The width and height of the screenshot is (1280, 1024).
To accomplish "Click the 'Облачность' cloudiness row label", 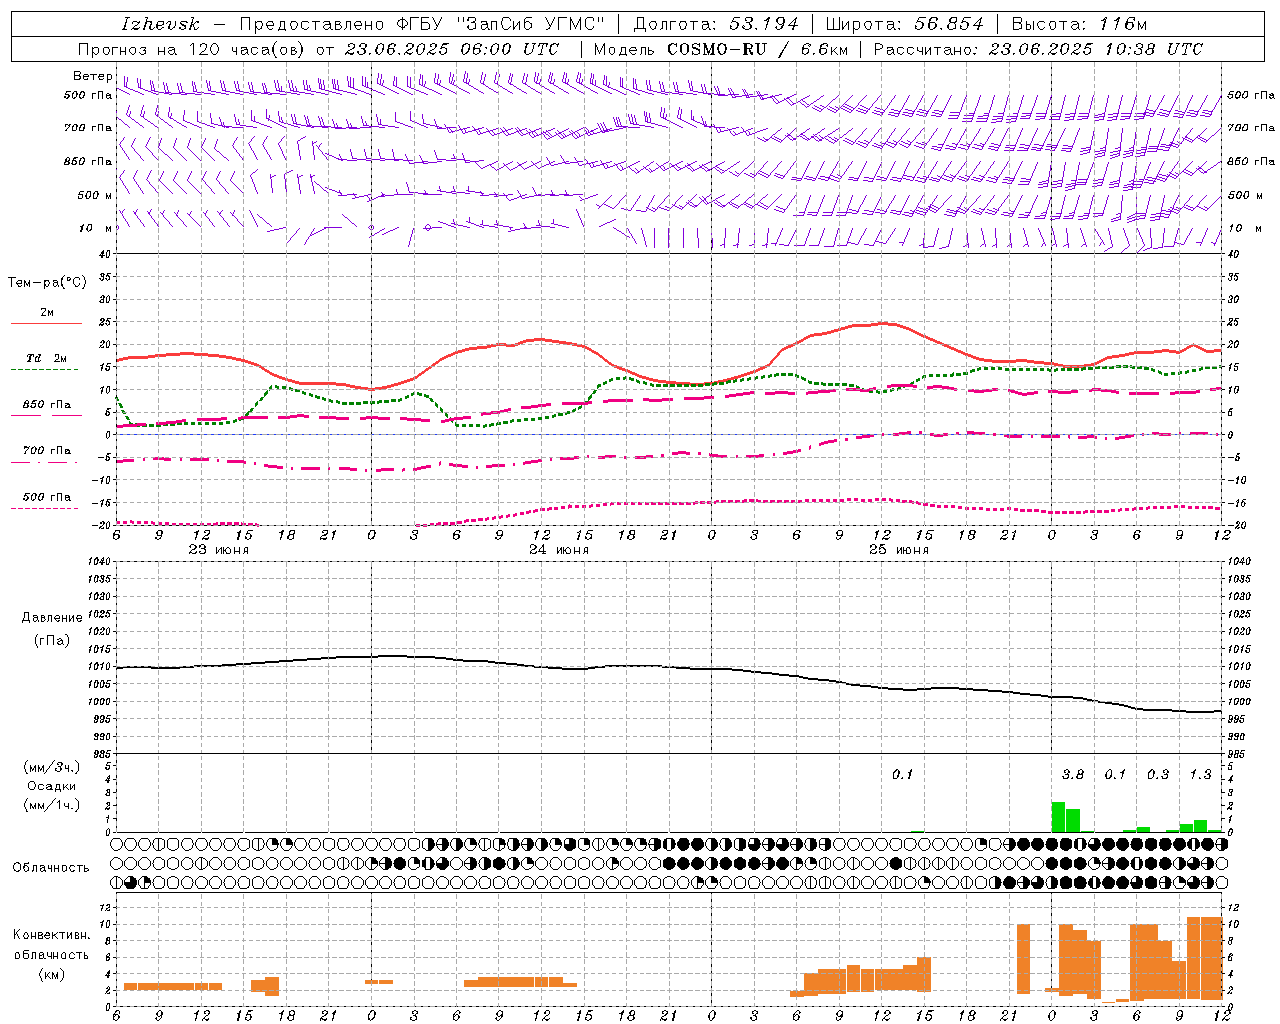I will coord(51,868).
